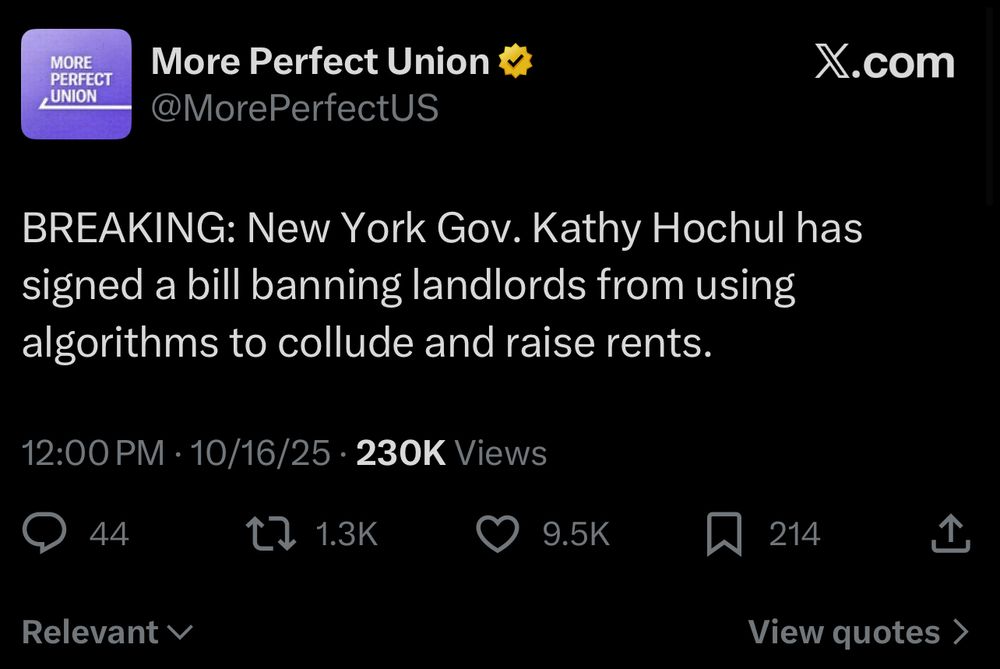This screenshot has width=1000, height=669.
Task: Click the X.com logo
Action: tap(884, 63)
